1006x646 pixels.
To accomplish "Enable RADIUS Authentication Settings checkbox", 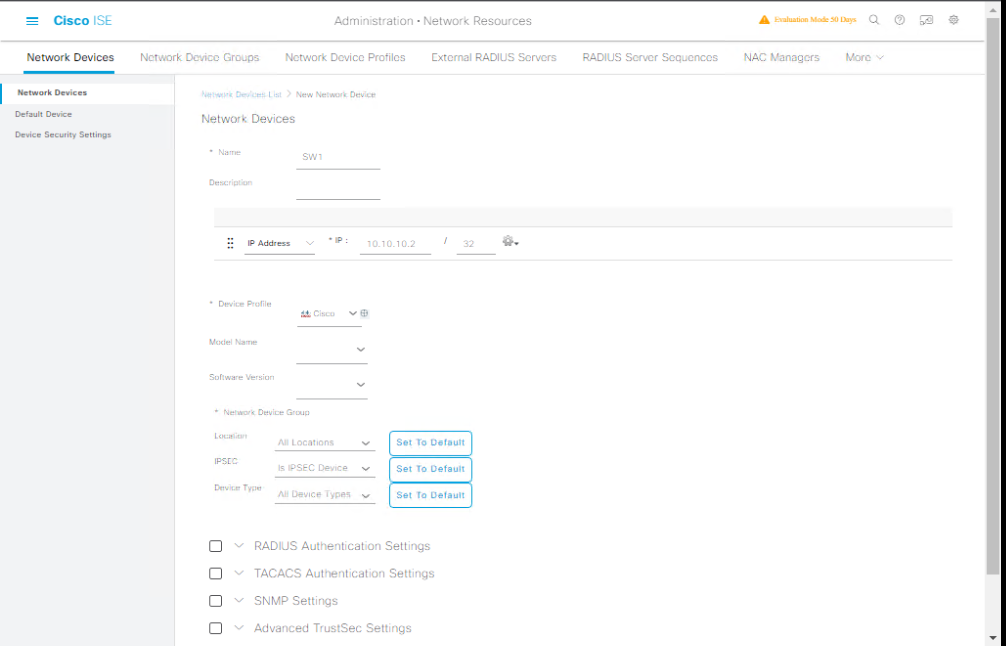I will (x=216, y=546).
